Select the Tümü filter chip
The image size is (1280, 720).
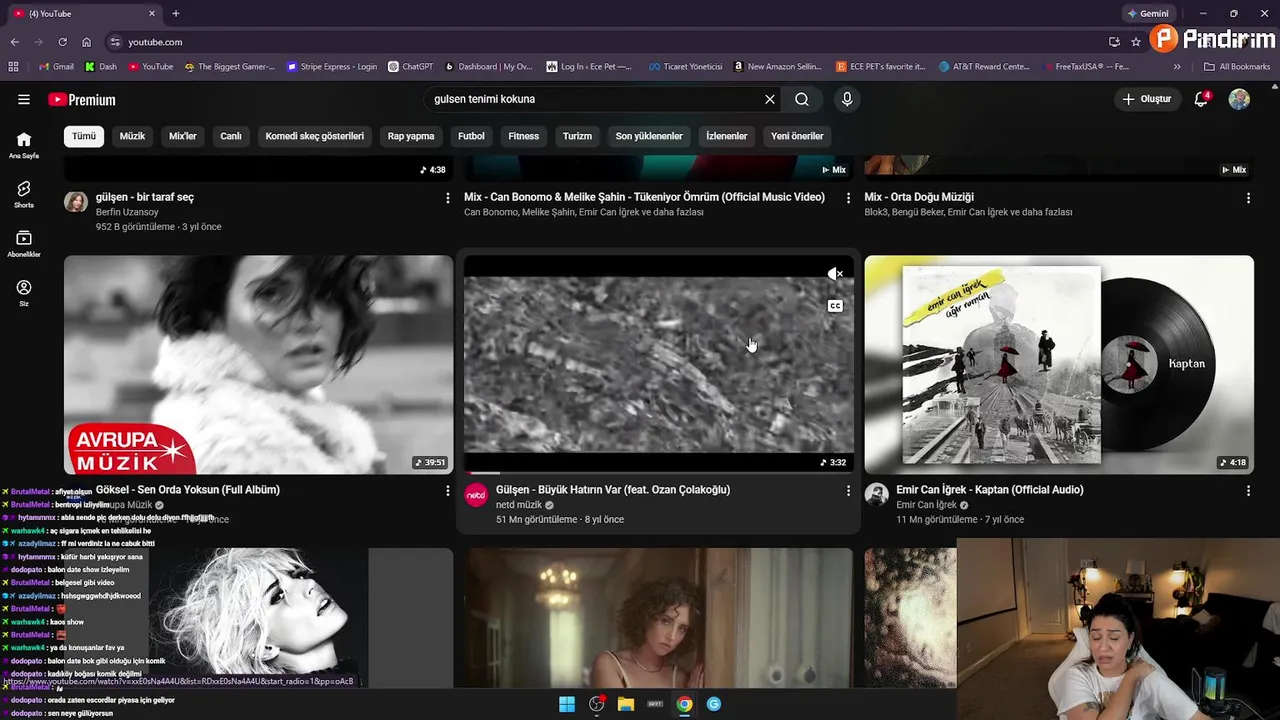[84, 136]
